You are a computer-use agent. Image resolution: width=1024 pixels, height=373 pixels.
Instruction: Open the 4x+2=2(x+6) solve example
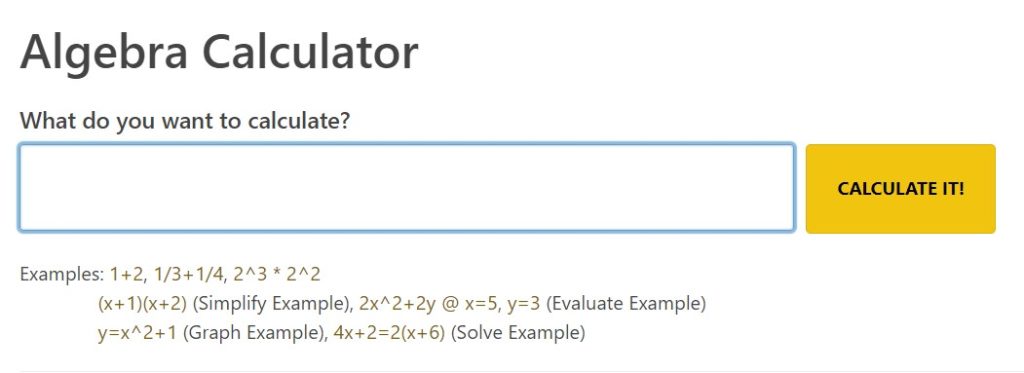point(389,333)
